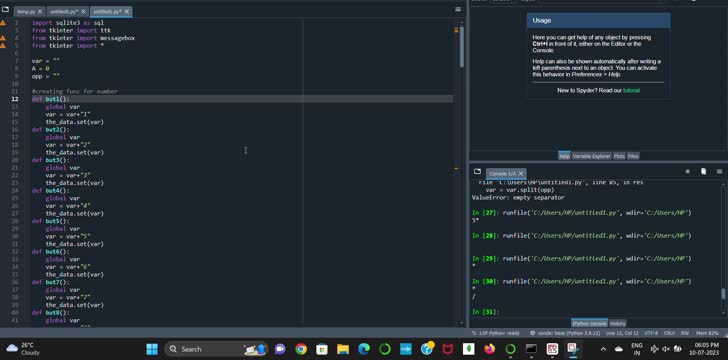The height and width of the screenshot is (360, 728).
Task: Switch to the History tab
Action: pos(618,323)
